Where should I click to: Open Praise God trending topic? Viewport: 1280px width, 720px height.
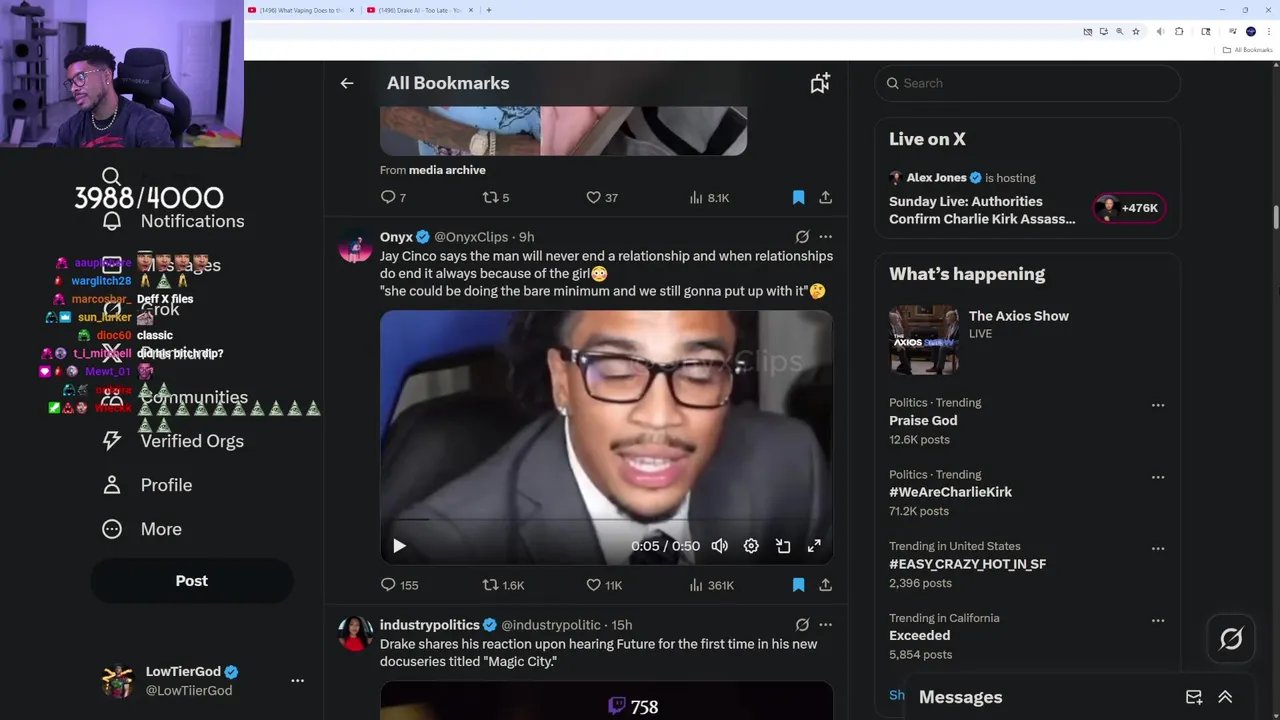point(923,421)
